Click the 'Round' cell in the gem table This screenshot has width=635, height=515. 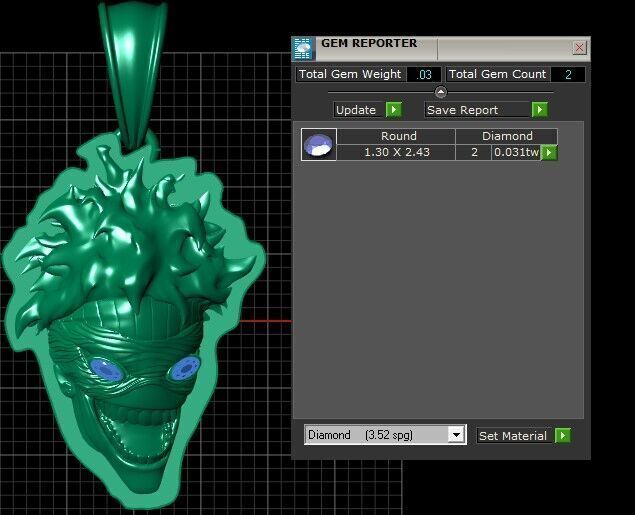coord(396,136)
